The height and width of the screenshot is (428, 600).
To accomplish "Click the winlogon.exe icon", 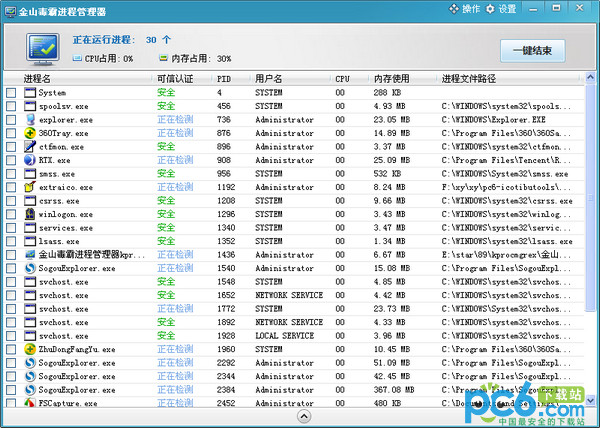I will (x=30, y=214).
